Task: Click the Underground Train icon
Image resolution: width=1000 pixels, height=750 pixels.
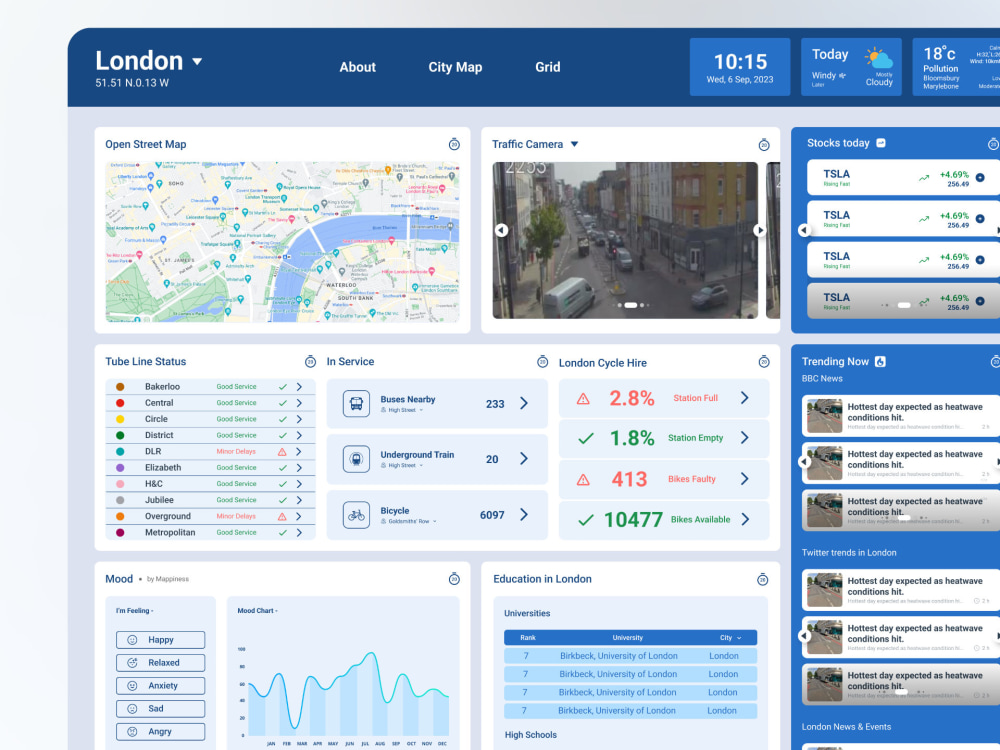Action: pos(356,459)
